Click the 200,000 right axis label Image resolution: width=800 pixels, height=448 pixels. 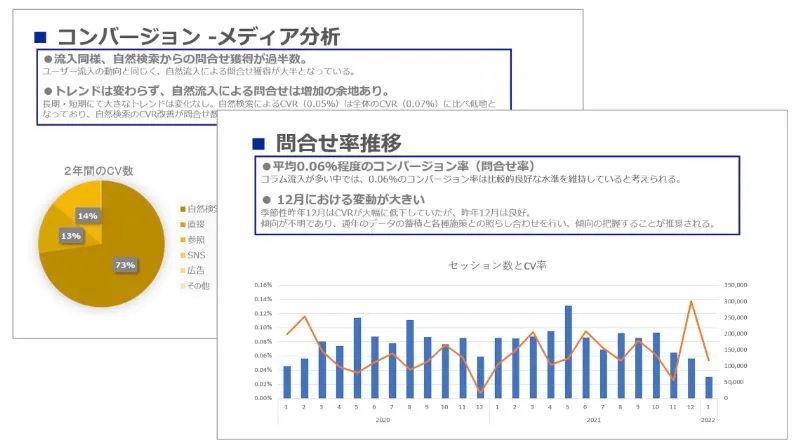click(x=736, y=334)
